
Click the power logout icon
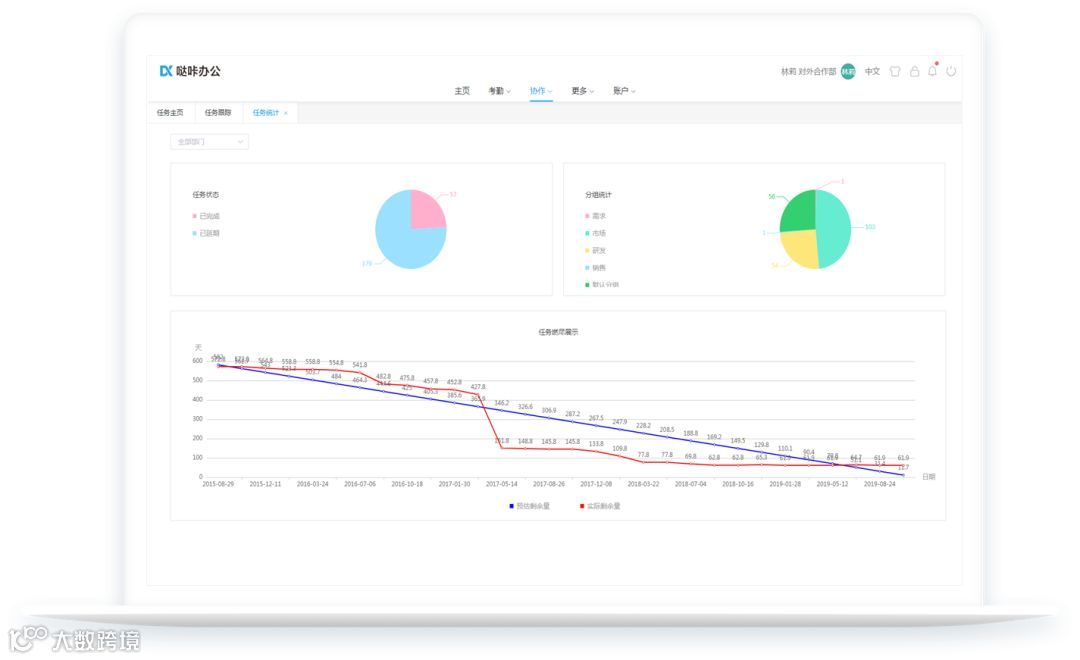click(951, 72)
